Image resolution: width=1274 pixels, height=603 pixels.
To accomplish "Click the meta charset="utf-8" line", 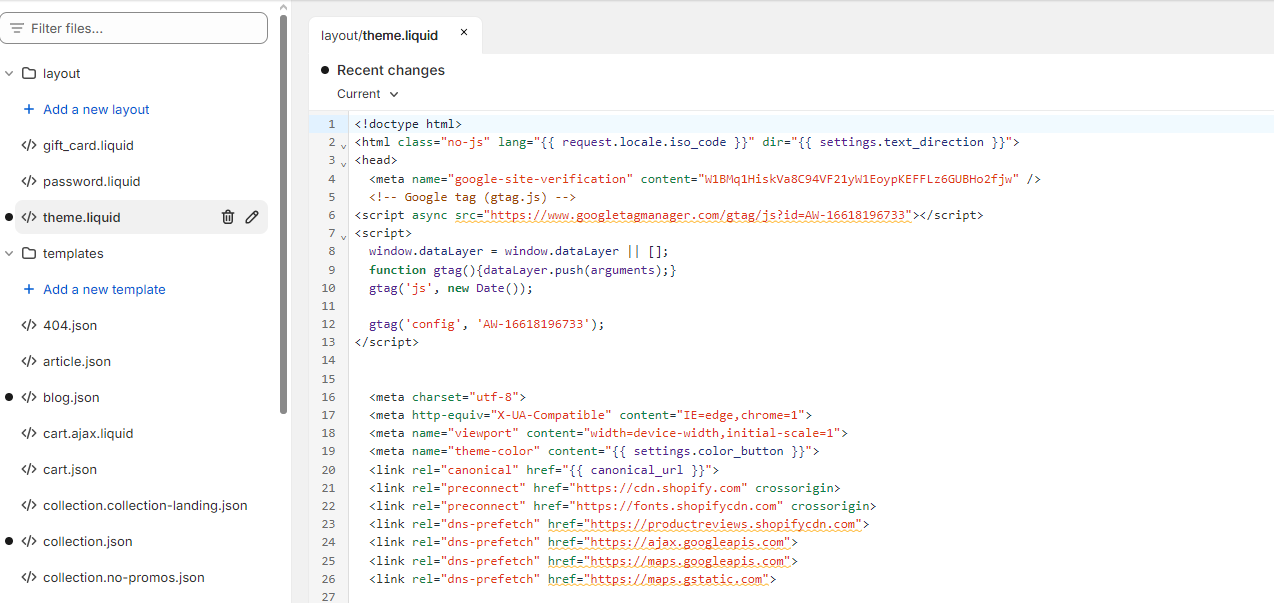I will (447, 397).
